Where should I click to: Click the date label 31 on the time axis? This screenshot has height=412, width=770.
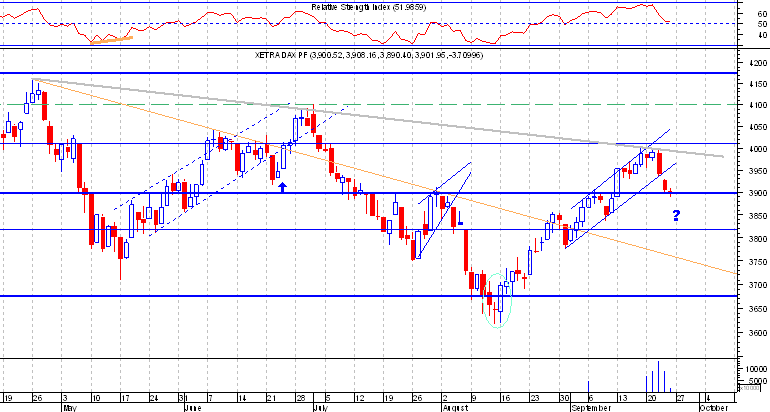pos(183,398)
